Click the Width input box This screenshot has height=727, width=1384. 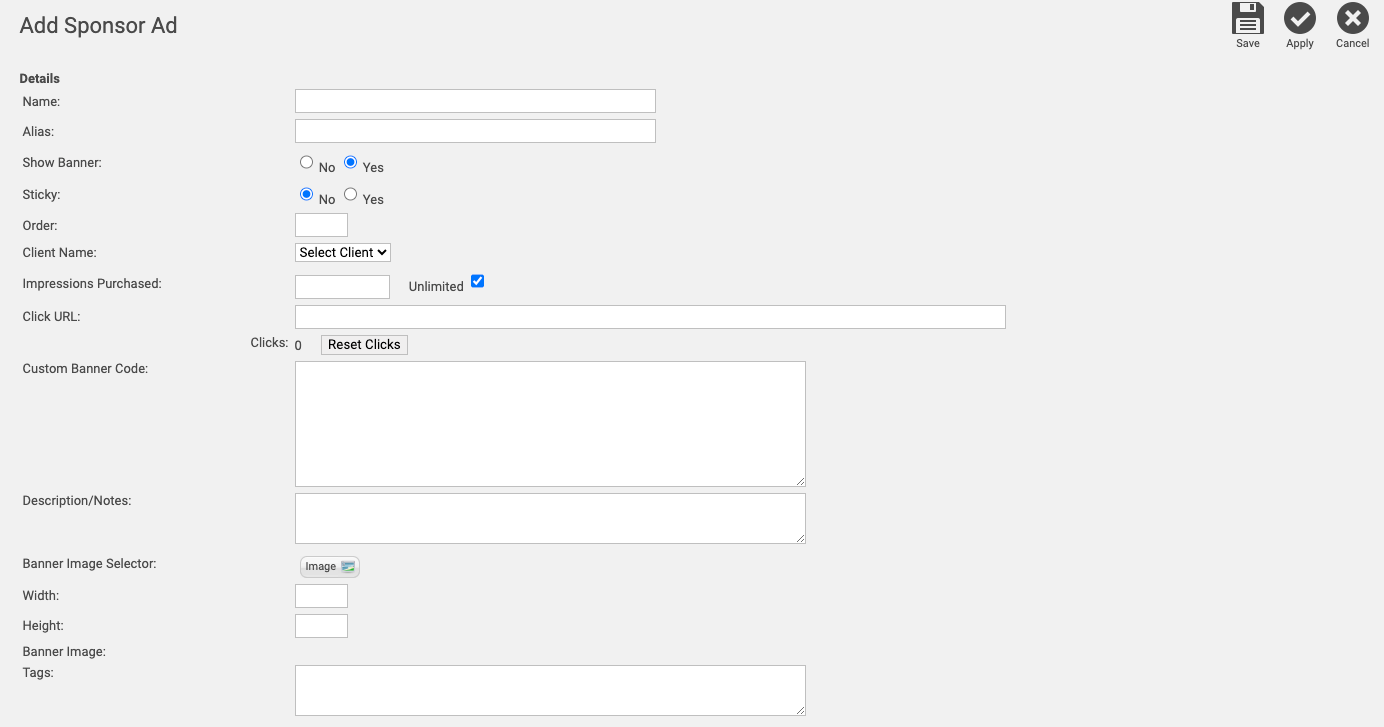pos(320,595)
